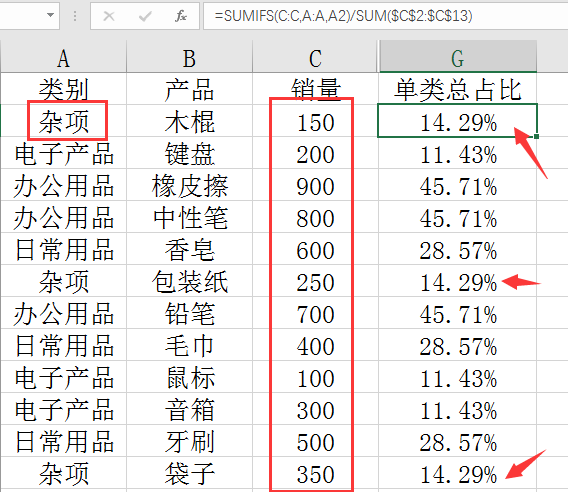Screen dimensions: 568x492
Task: Click inside the SUMIFS formula bar
Action: tap(385, 16)
